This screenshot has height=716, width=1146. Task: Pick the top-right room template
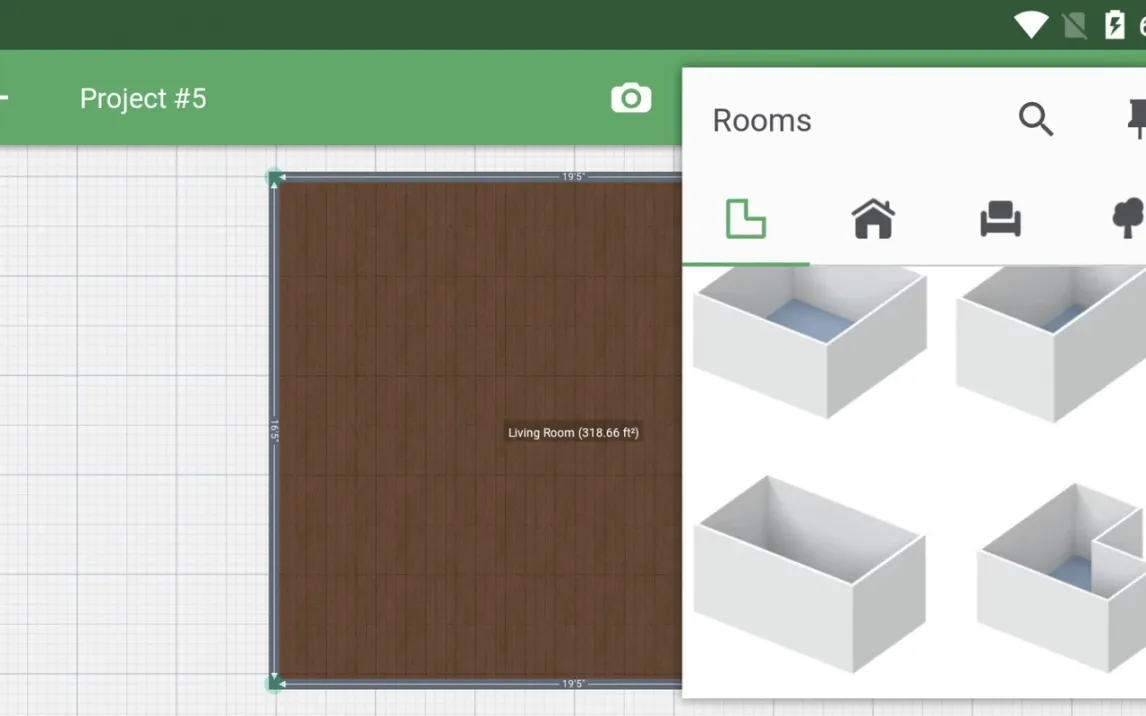point(1052,340)
